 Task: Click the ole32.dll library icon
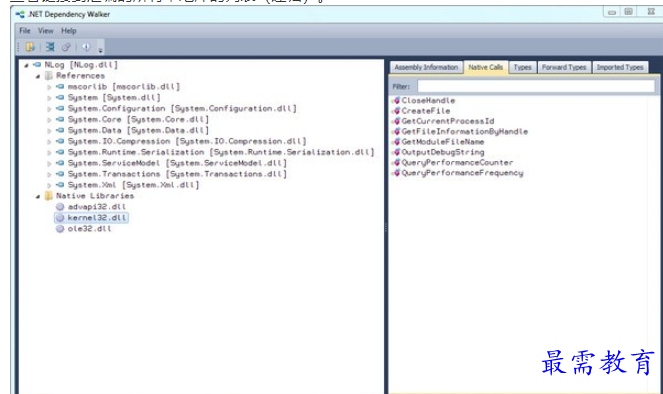(x=60, y=229)
